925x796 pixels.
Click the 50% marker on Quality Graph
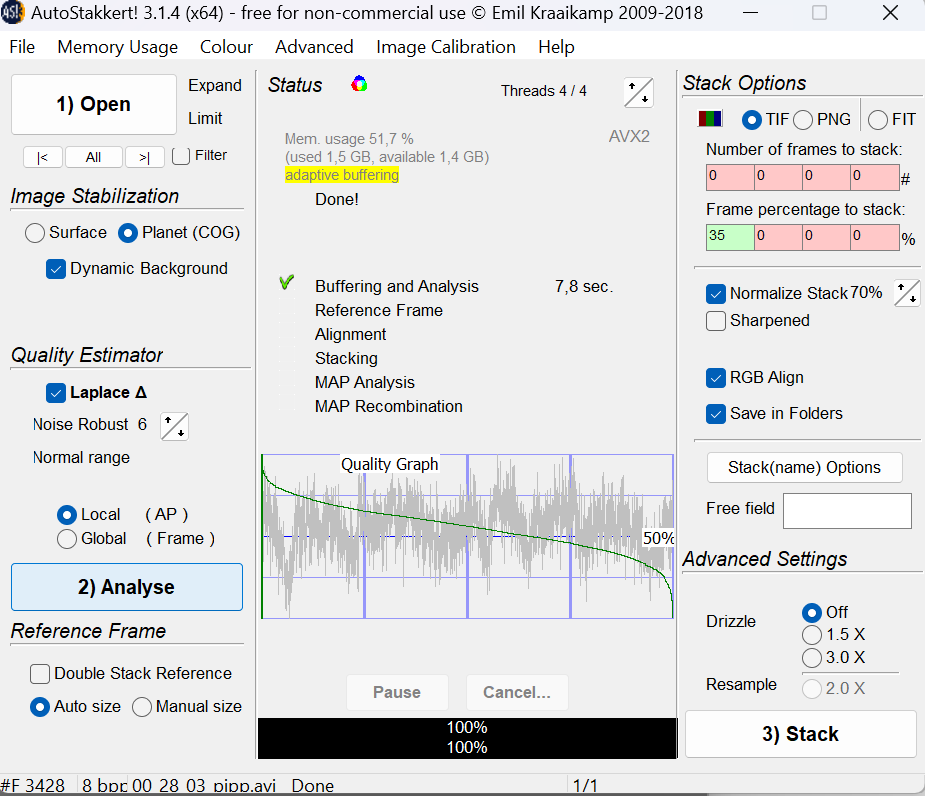658,538
